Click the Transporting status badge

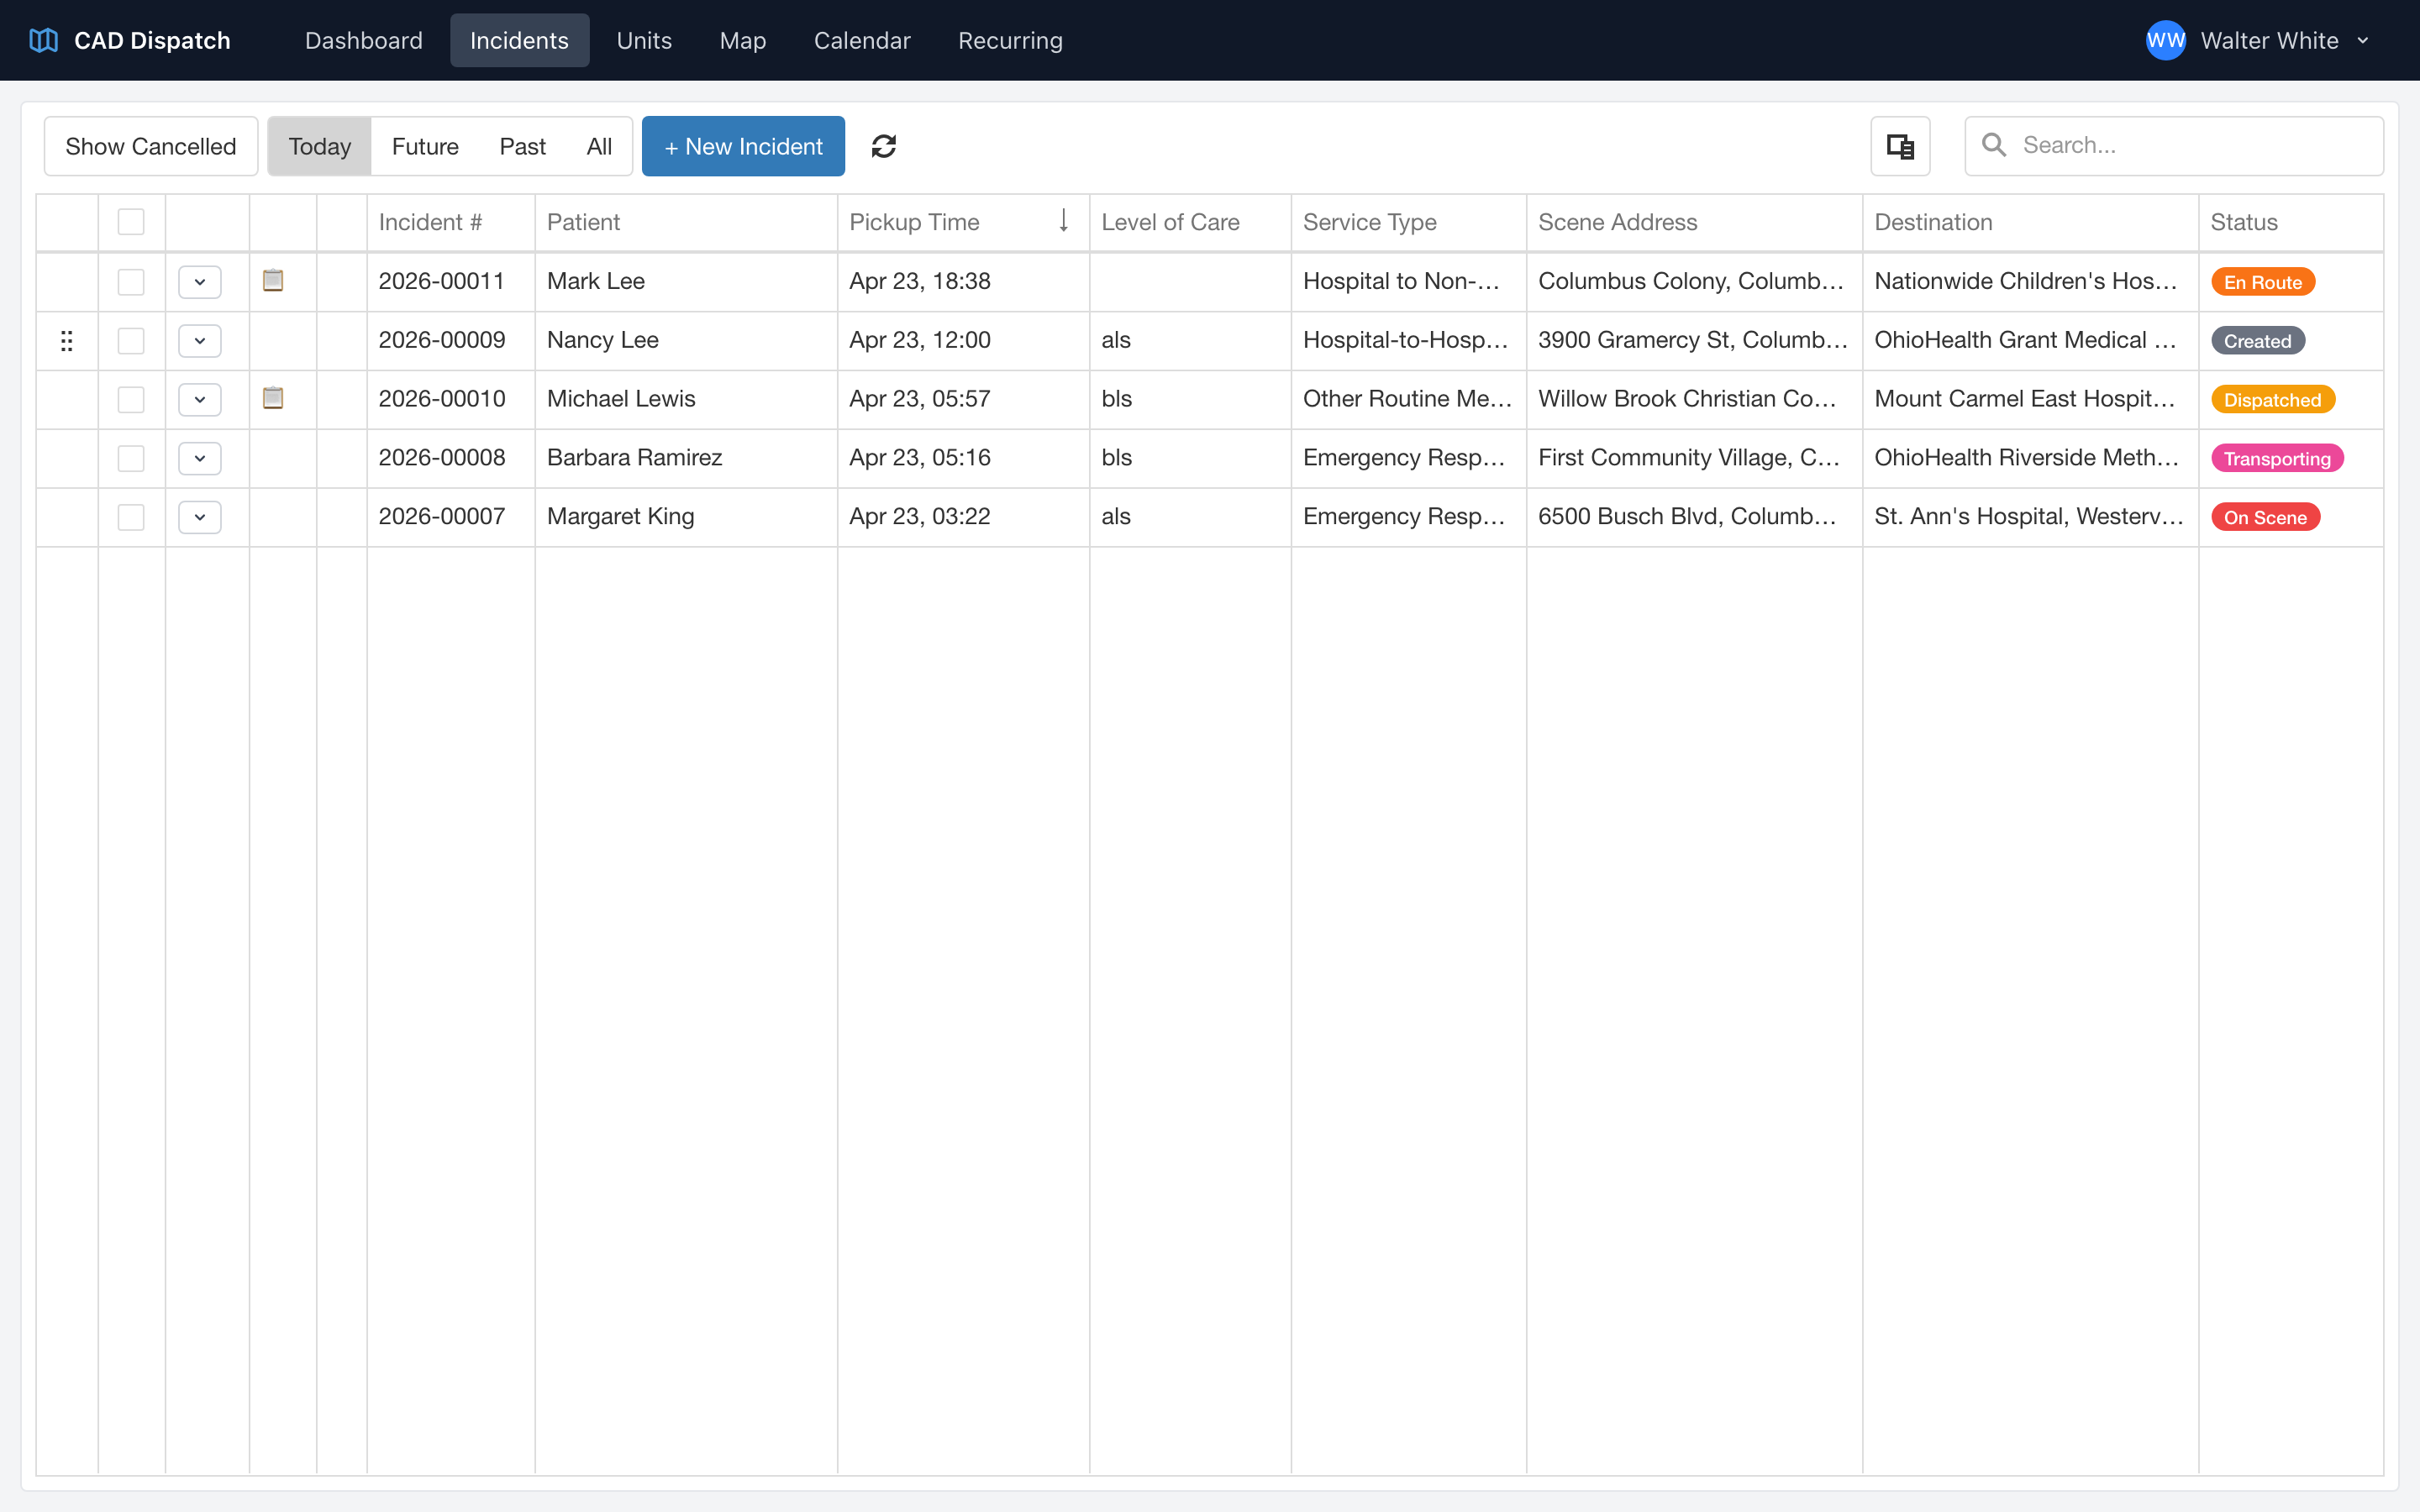[x=2277, y=458]
